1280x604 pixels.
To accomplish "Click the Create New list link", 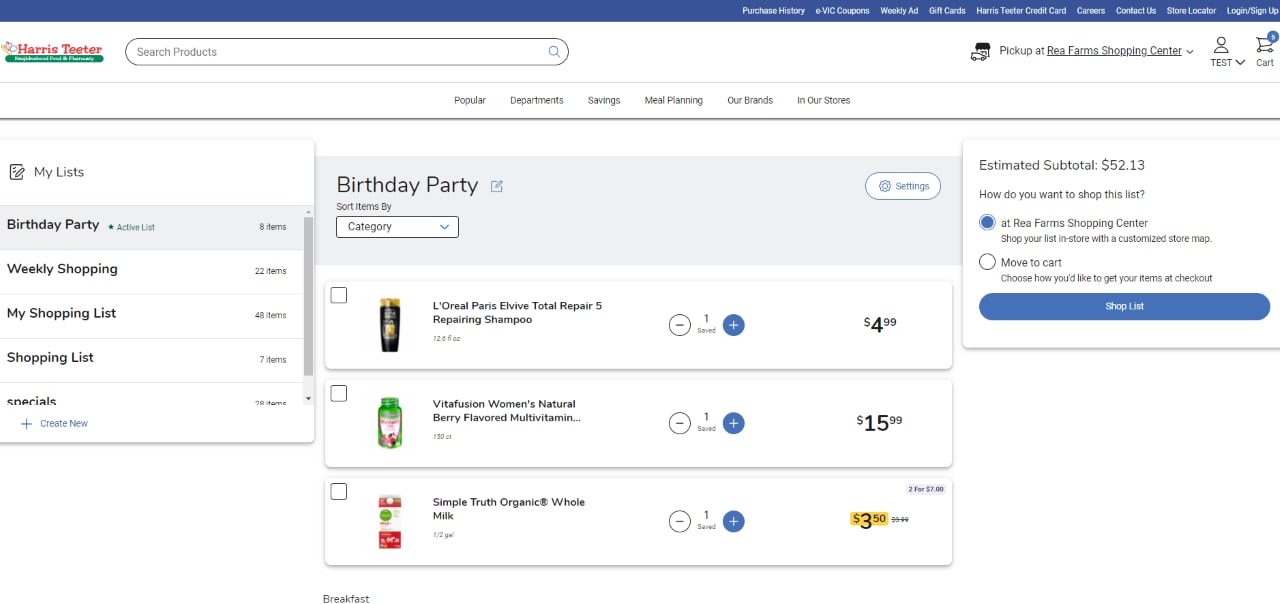I will (64, 424).
